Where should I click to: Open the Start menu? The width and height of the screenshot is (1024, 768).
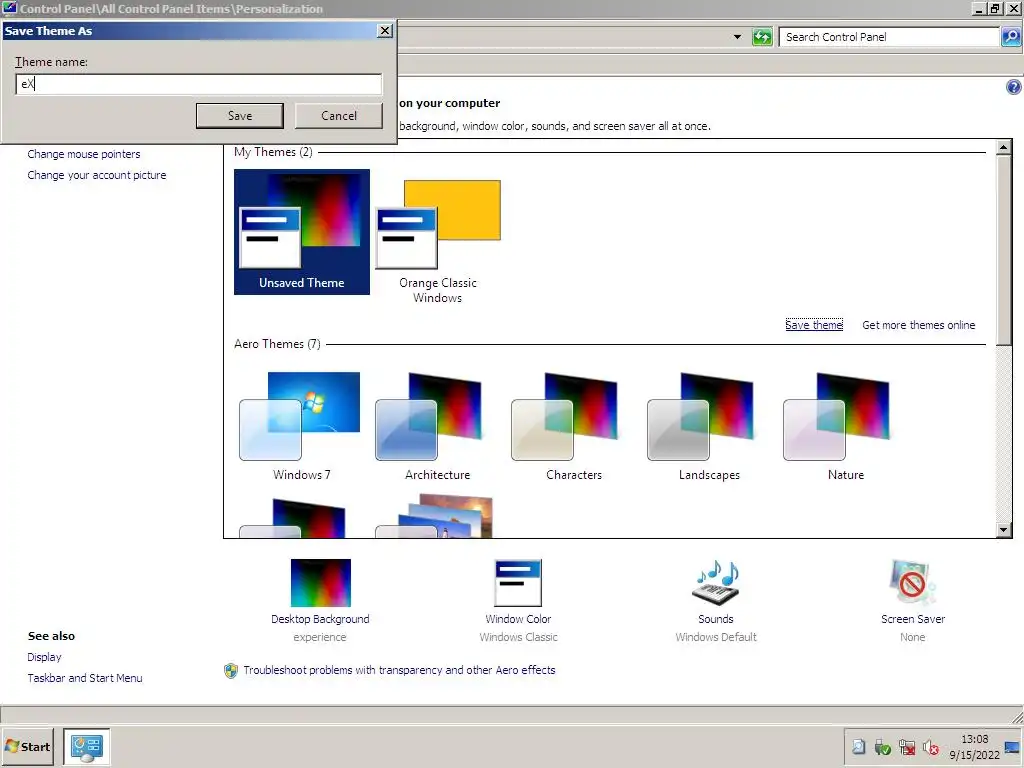pyautogui.click(x=27, y=746)
